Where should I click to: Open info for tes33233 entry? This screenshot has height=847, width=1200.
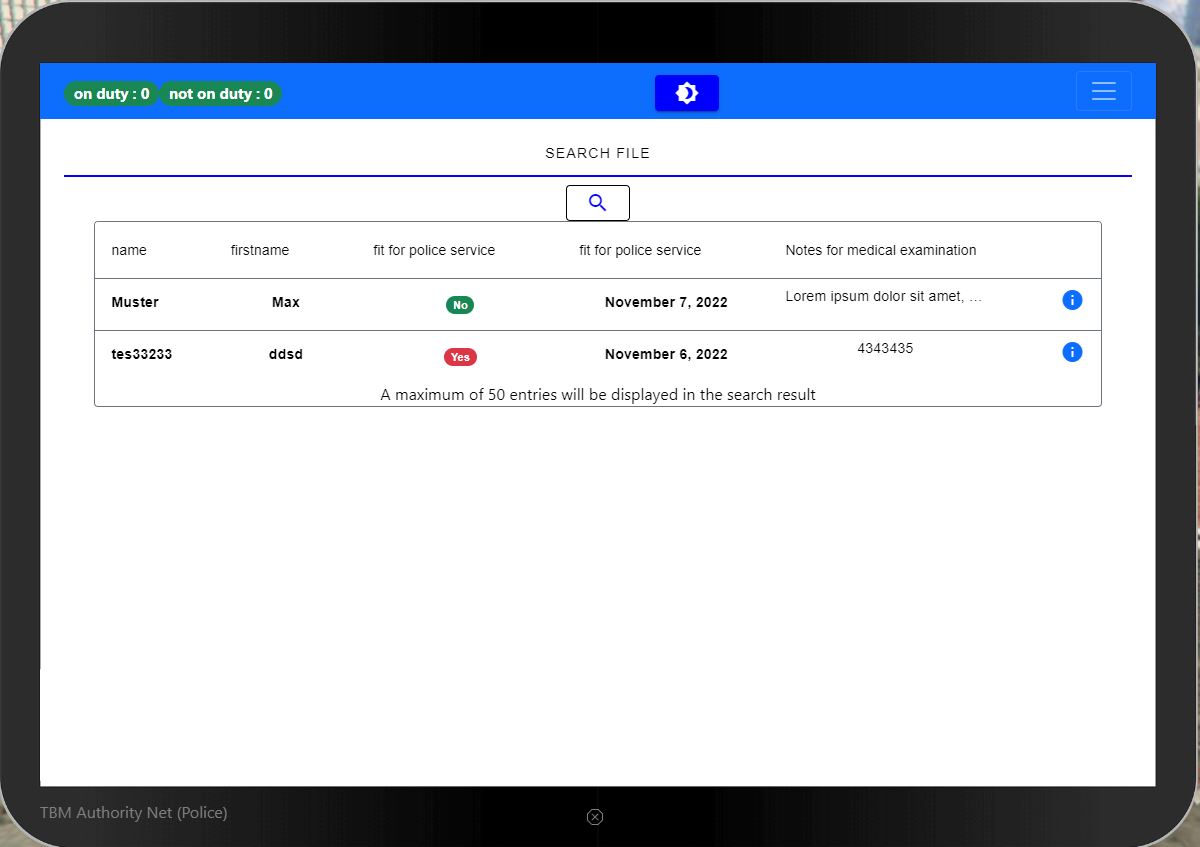(x=1072, y=352)
